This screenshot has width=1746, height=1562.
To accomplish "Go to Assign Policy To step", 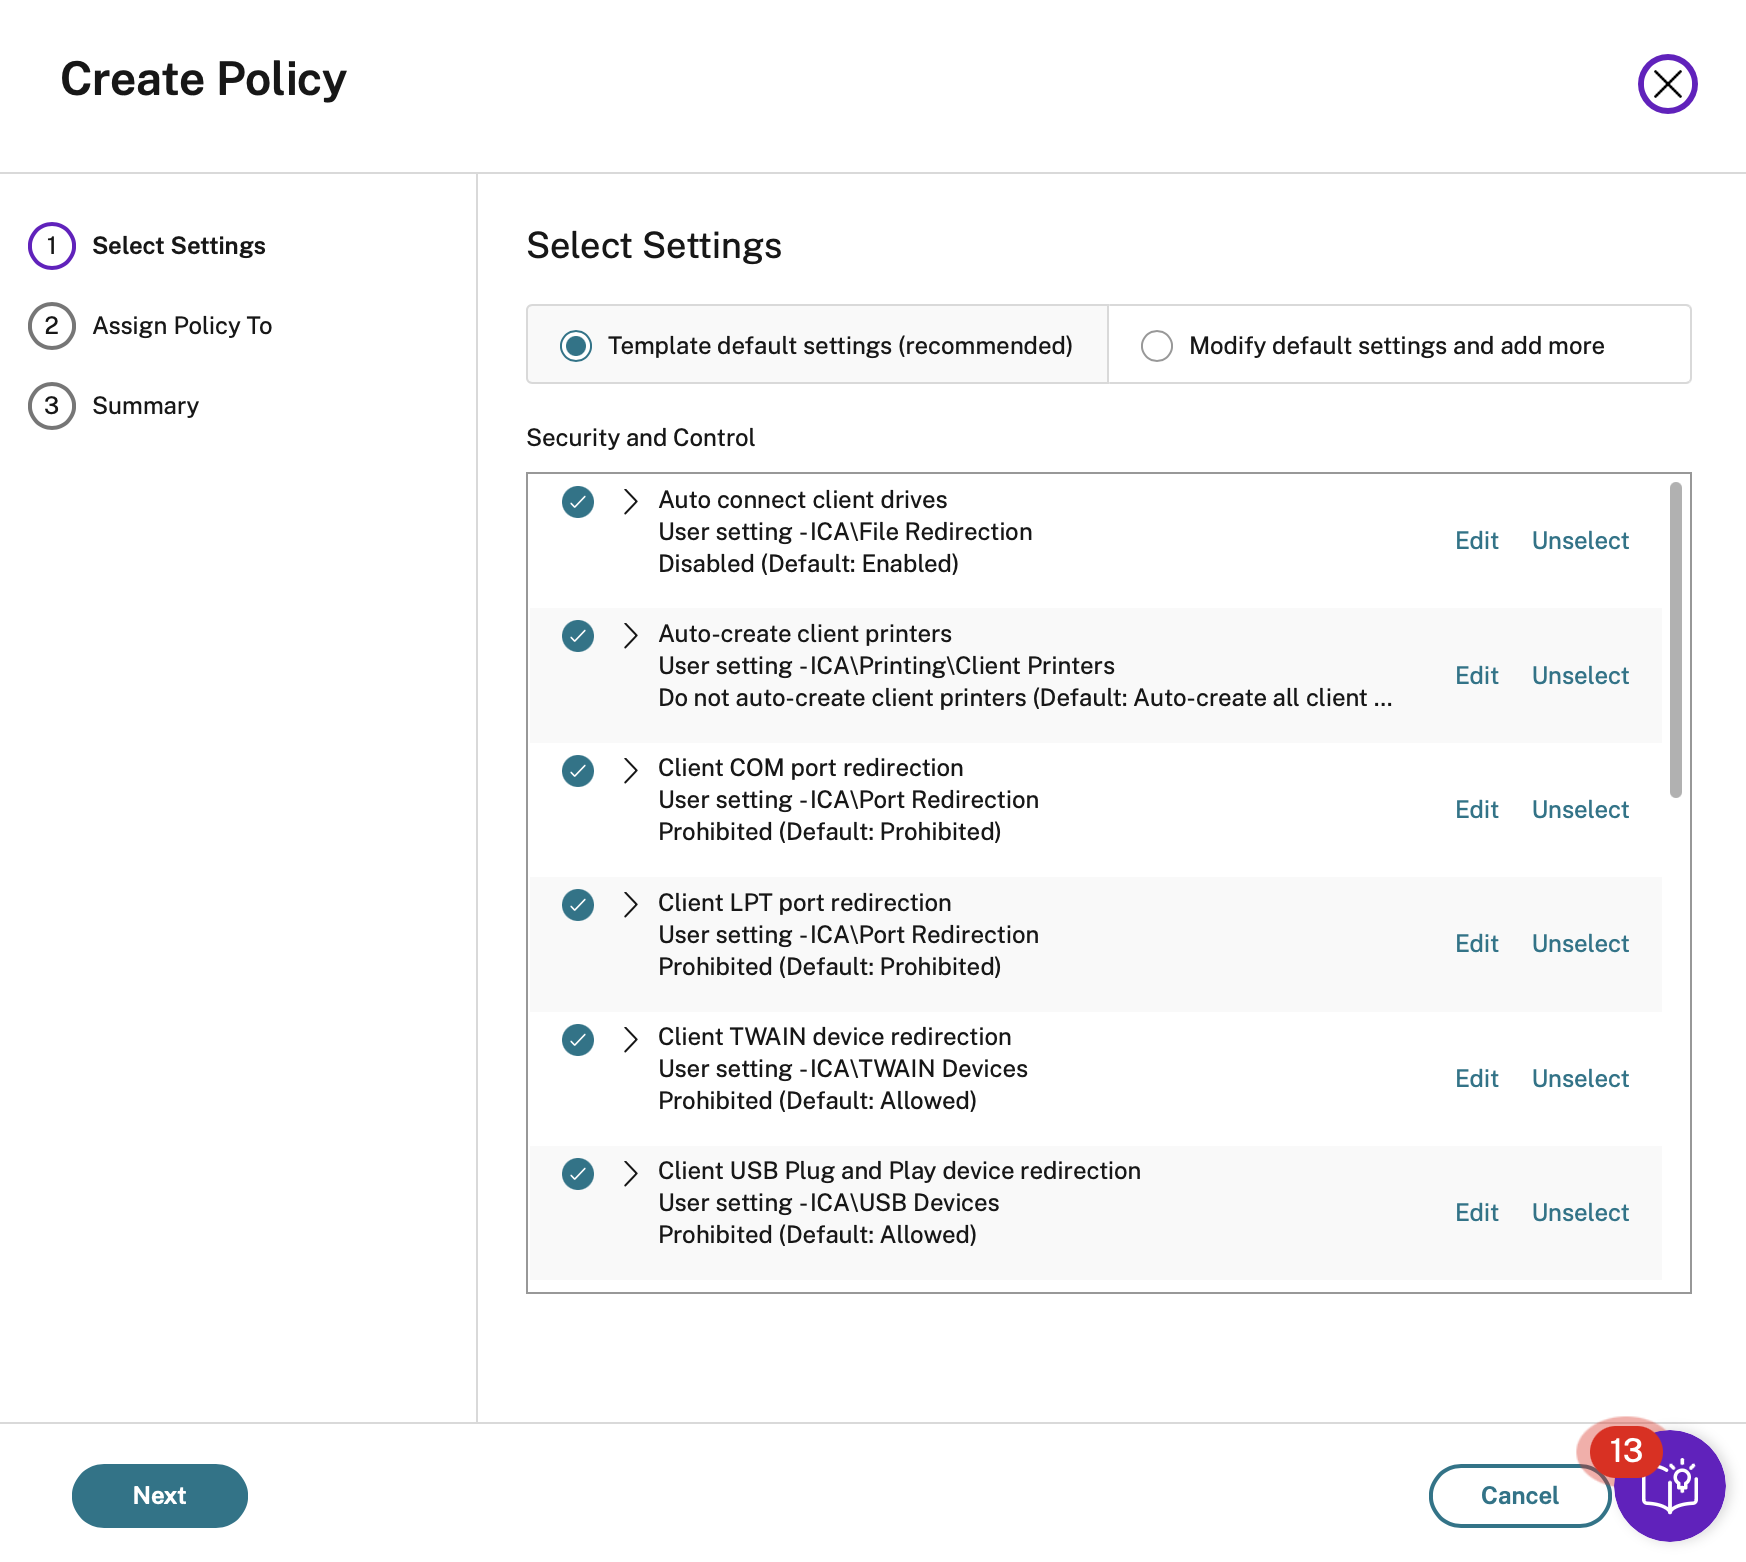I will coord(182,326).
